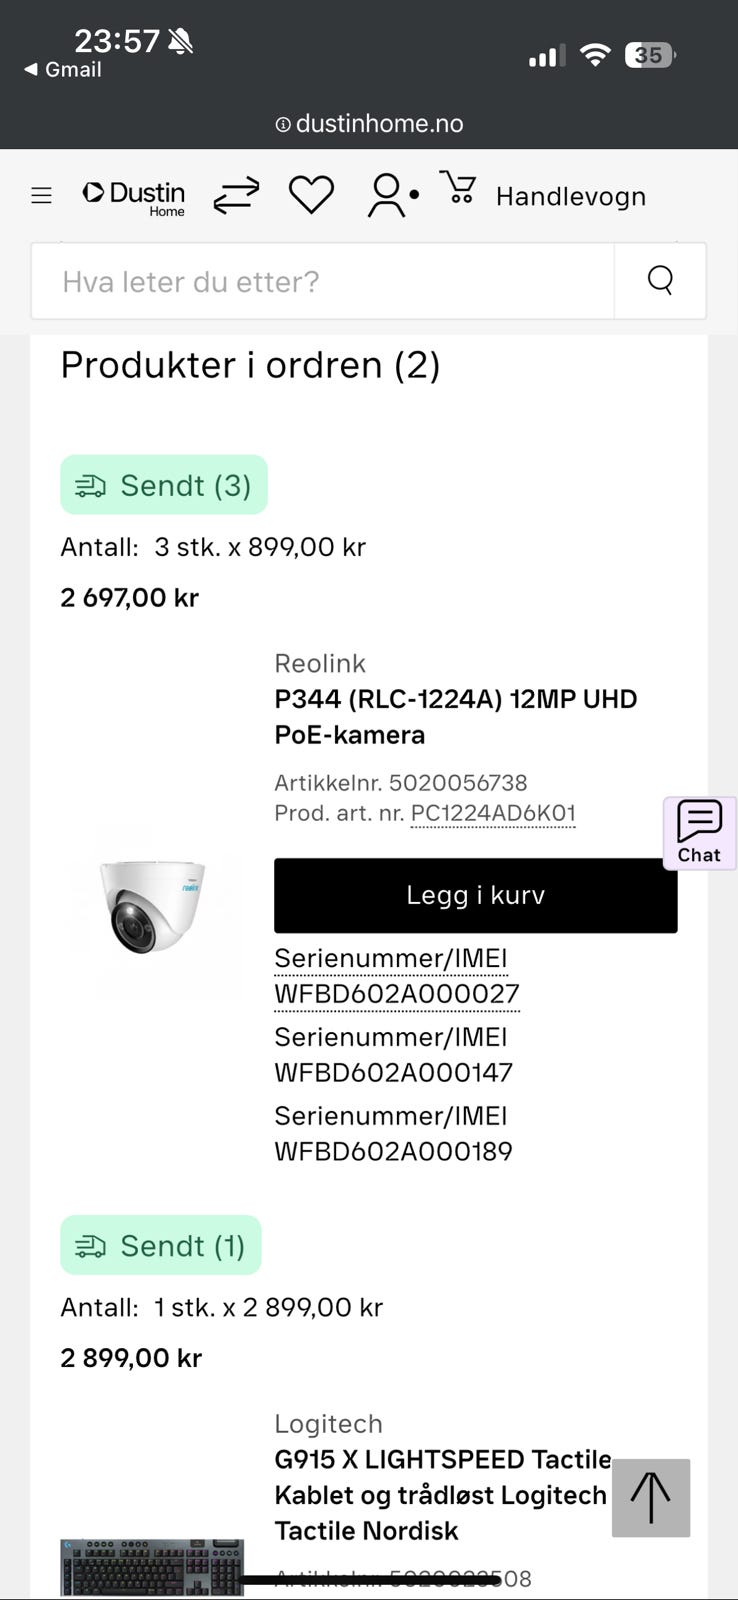
Task: Tap the Dustin Home logo
Action: click(x=134, y=196)
